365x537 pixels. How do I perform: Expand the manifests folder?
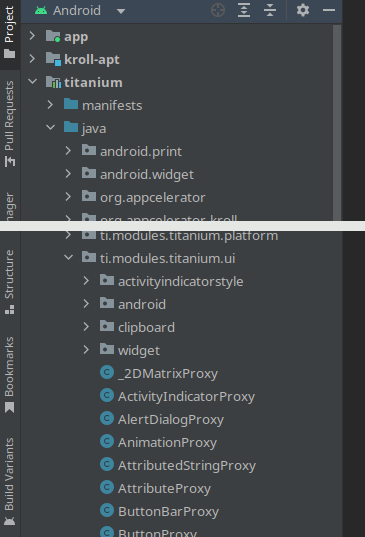(x=50, y=104)
